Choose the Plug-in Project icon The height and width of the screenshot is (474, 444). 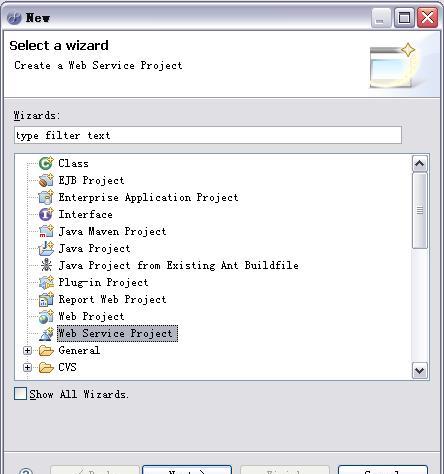pos(46,282)
